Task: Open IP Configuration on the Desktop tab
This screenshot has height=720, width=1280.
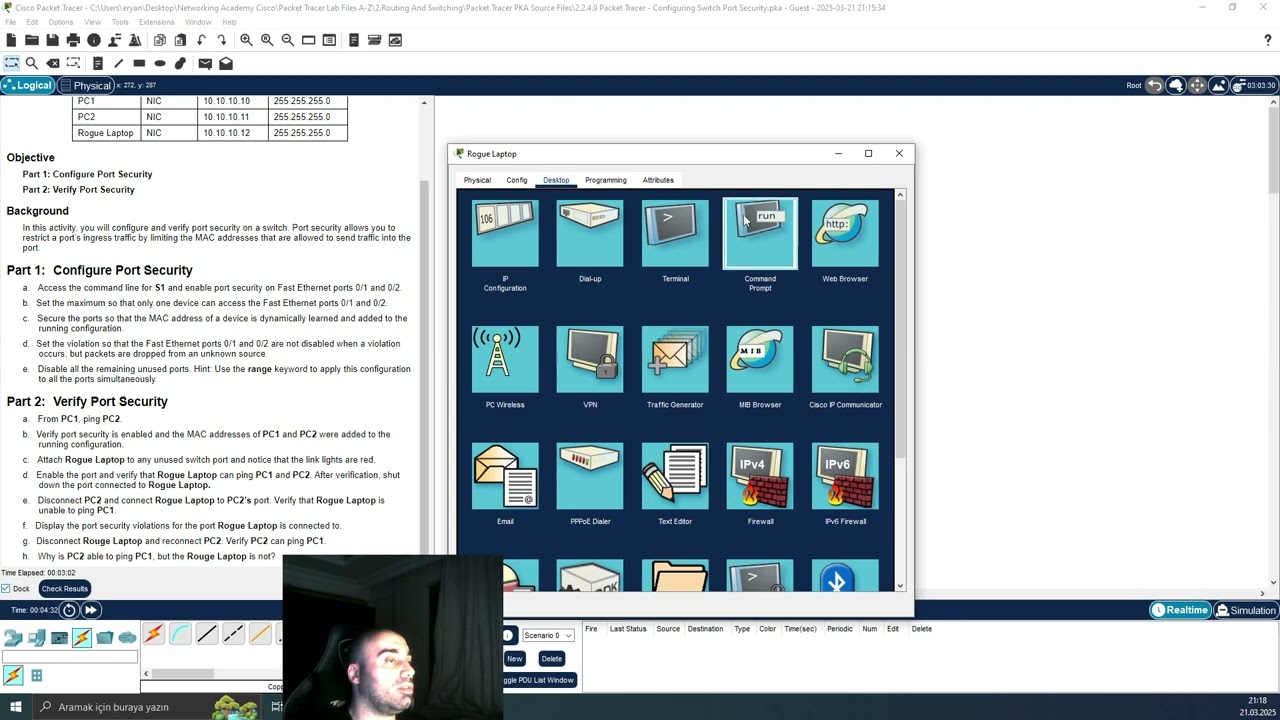Action: pyautogui.click(x=505, y=234)
